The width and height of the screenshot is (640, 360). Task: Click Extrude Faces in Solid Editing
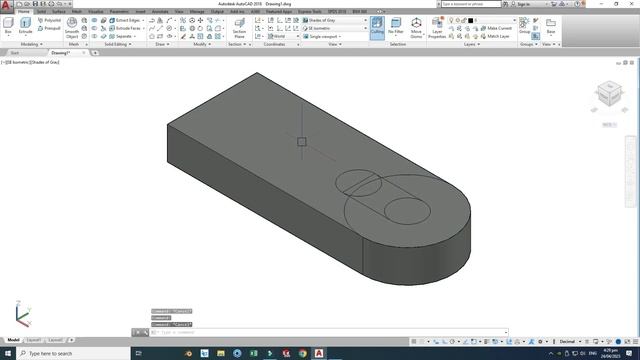tap(125, 28)
